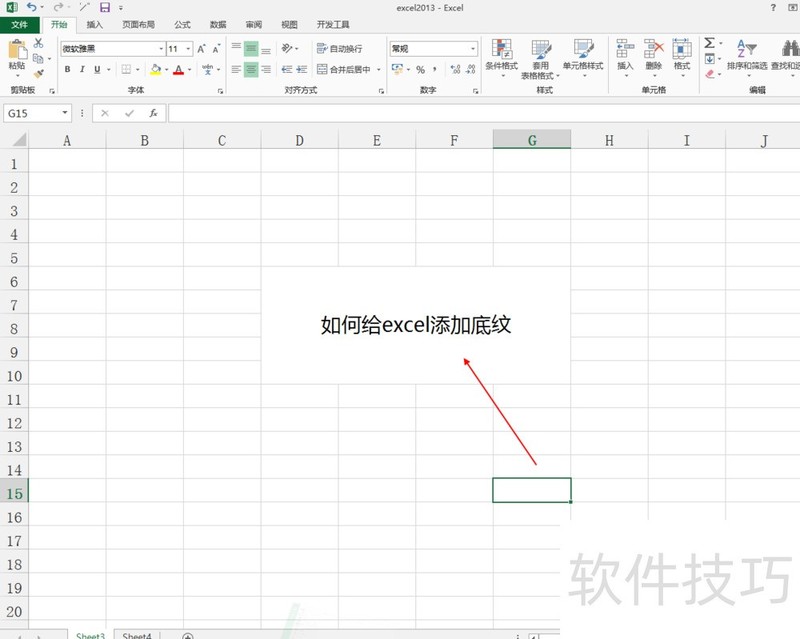Toggle top vertical alignment
The image size is (800, 639).
pos(236,48)
